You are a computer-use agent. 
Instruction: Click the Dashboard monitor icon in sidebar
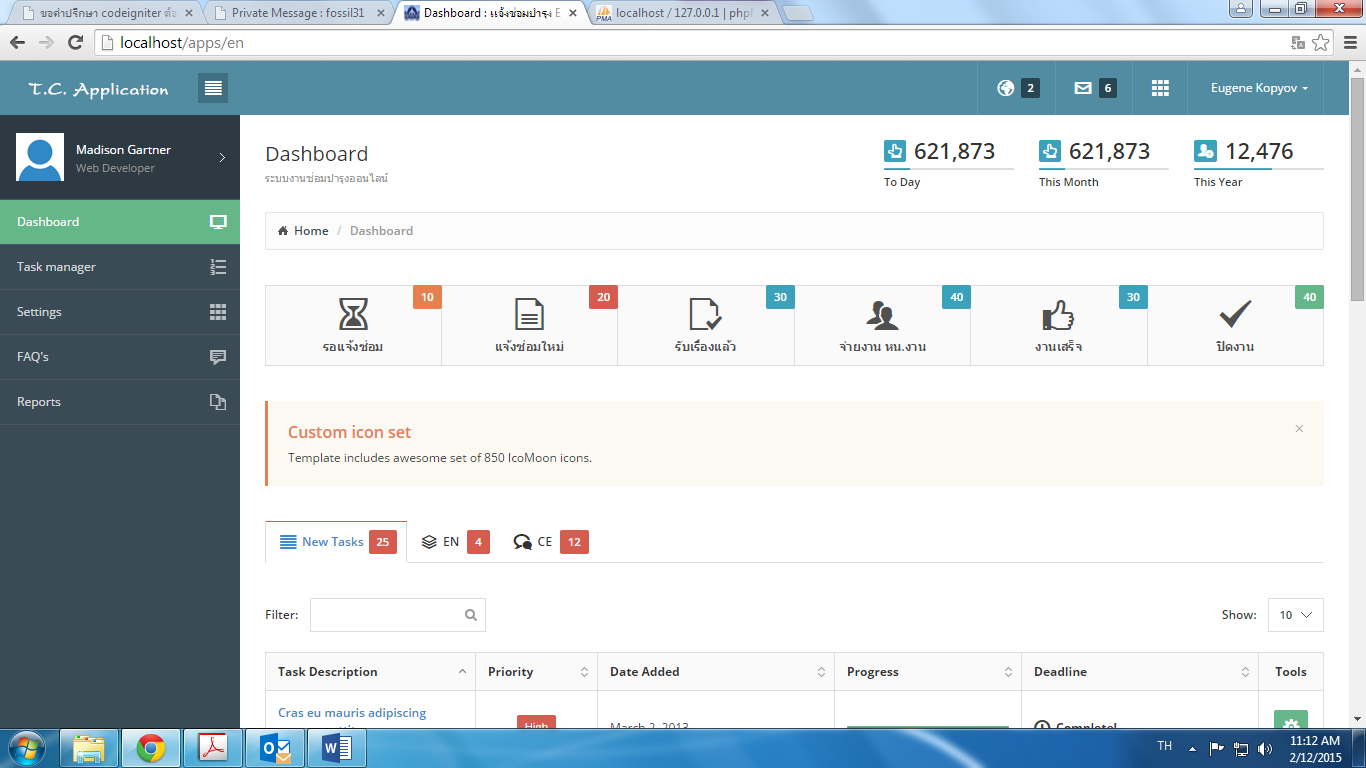tap(218, 222)
